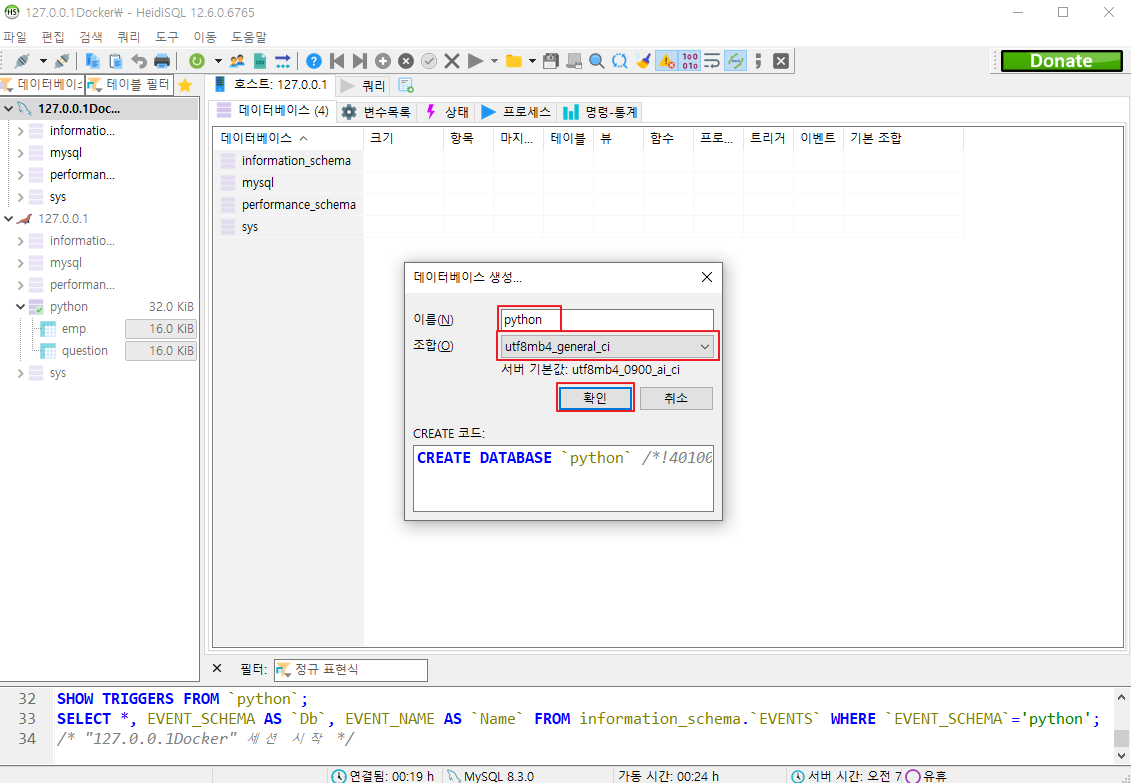Toggle binary 100/010 display icon
This screenshot has height=783, width=1131.
[690, 61]
